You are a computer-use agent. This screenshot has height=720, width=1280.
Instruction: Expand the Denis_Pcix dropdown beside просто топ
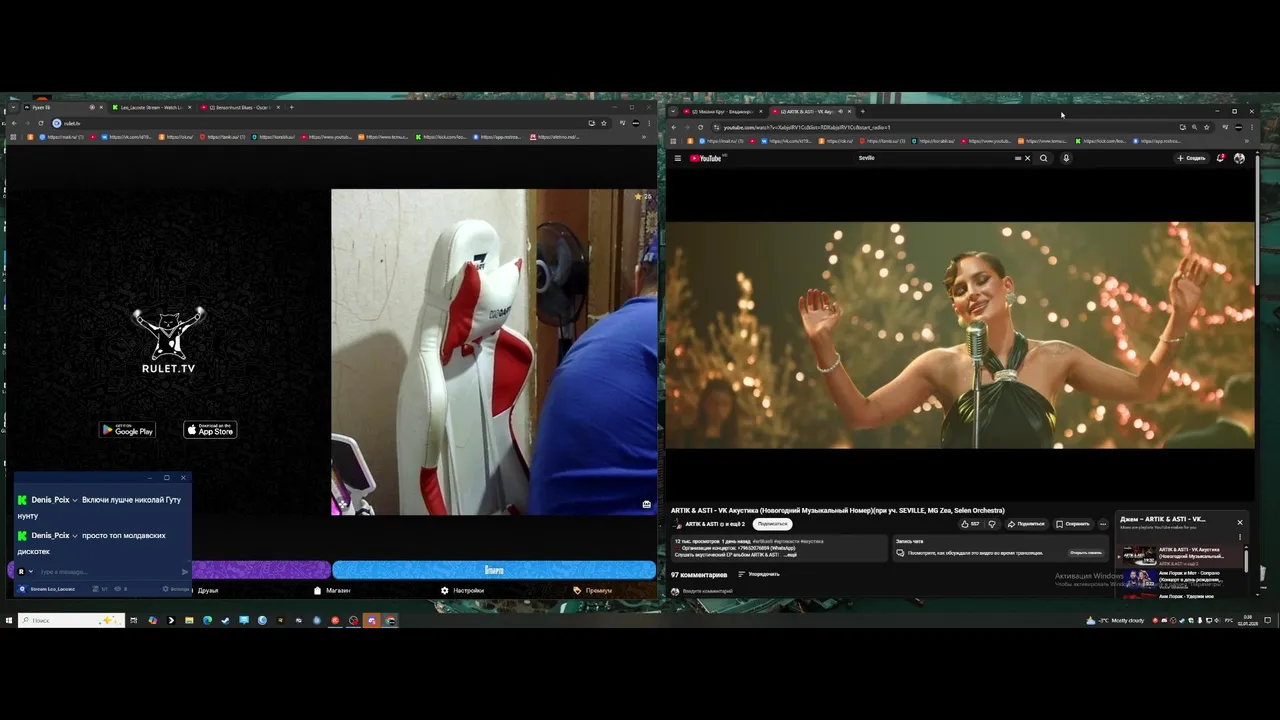point(74,536)
